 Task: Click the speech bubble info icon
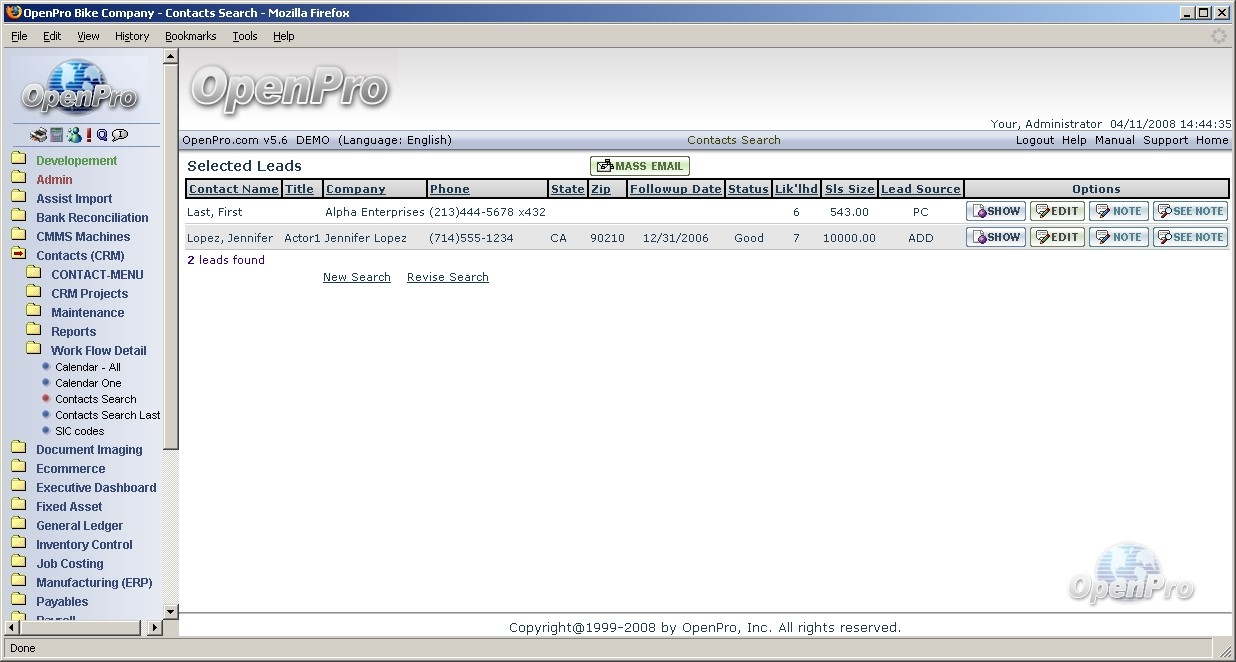point(120,135)
